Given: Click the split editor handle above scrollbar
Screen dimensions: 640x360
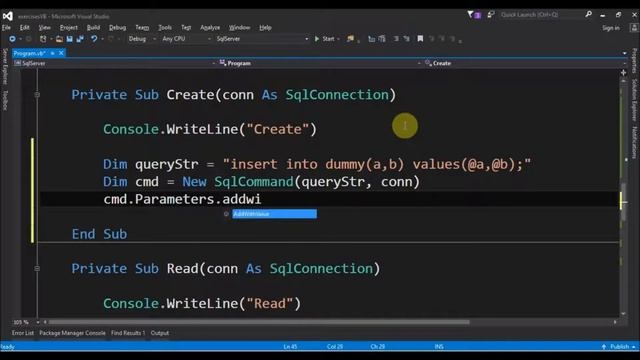Looking at the screenshot, I should tap(624, 73).
